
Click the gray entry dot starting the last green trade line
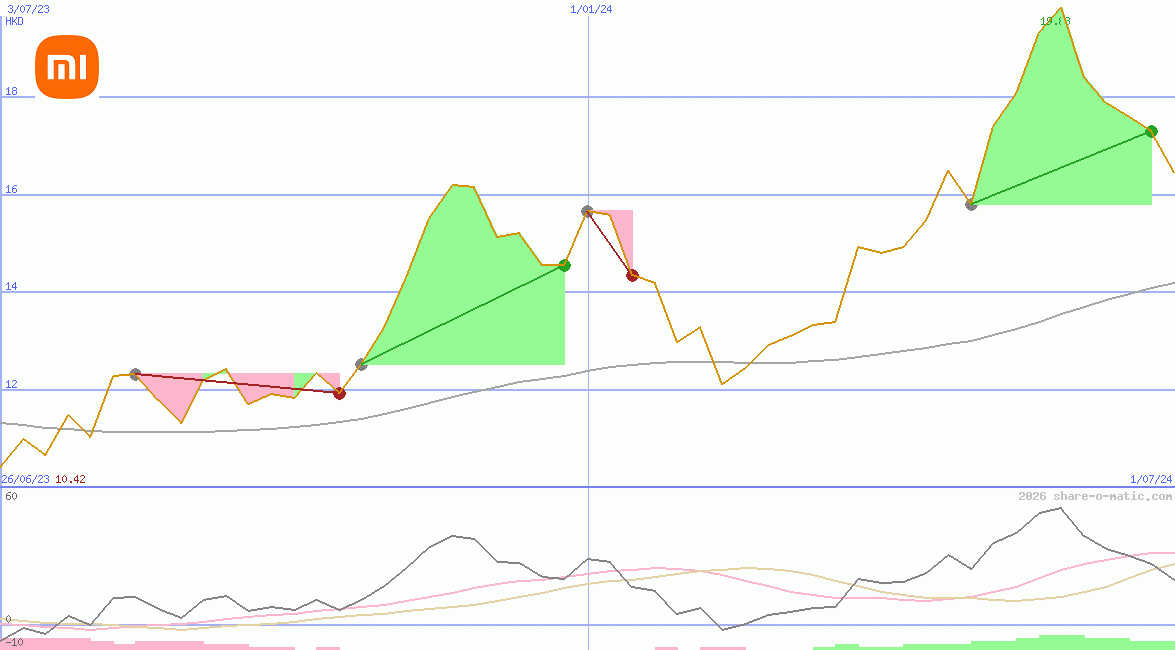(971, 204)
